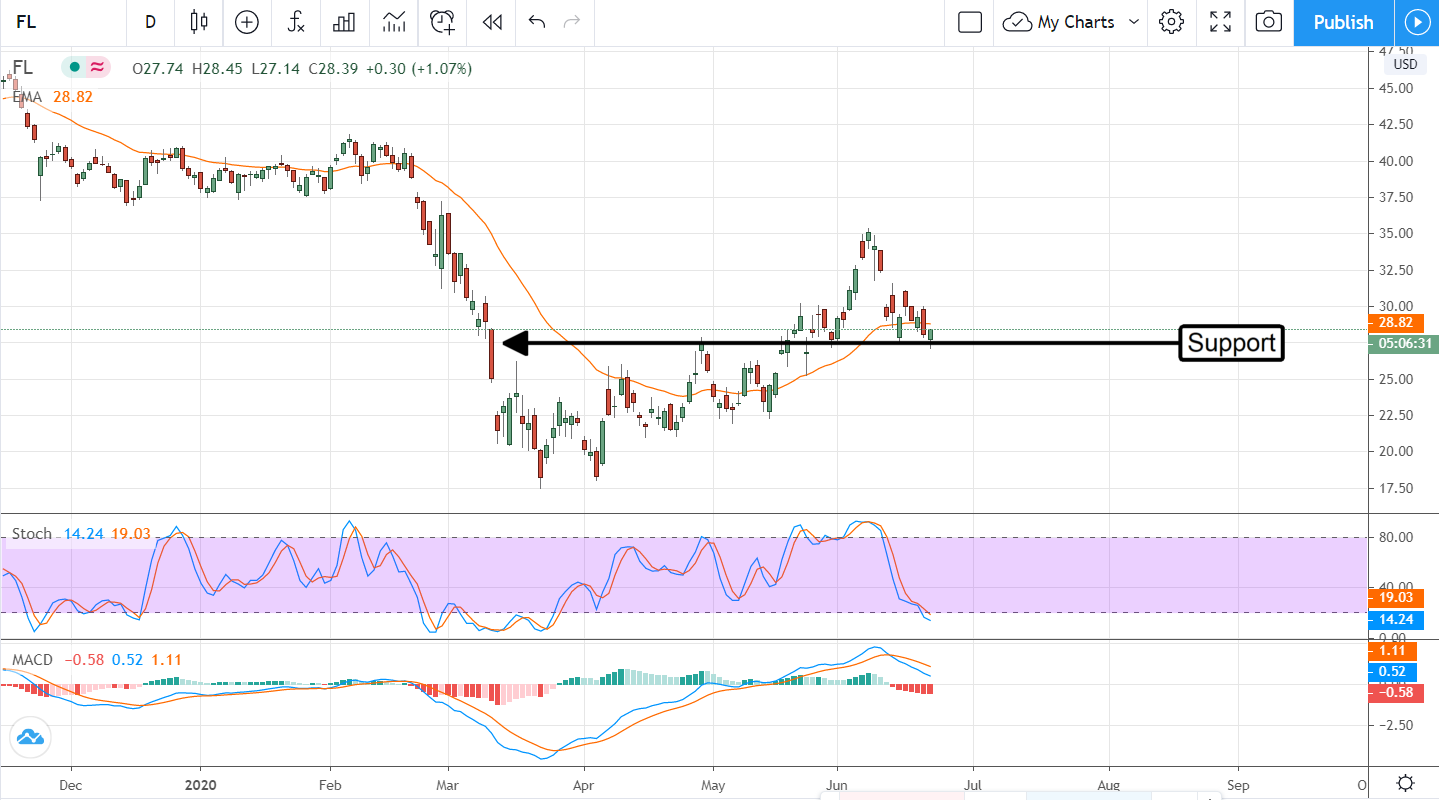The height and width of the screenshot is (800, 1439).
Task: Open chart settings gear at bottom right
Action: [1405, 783]
